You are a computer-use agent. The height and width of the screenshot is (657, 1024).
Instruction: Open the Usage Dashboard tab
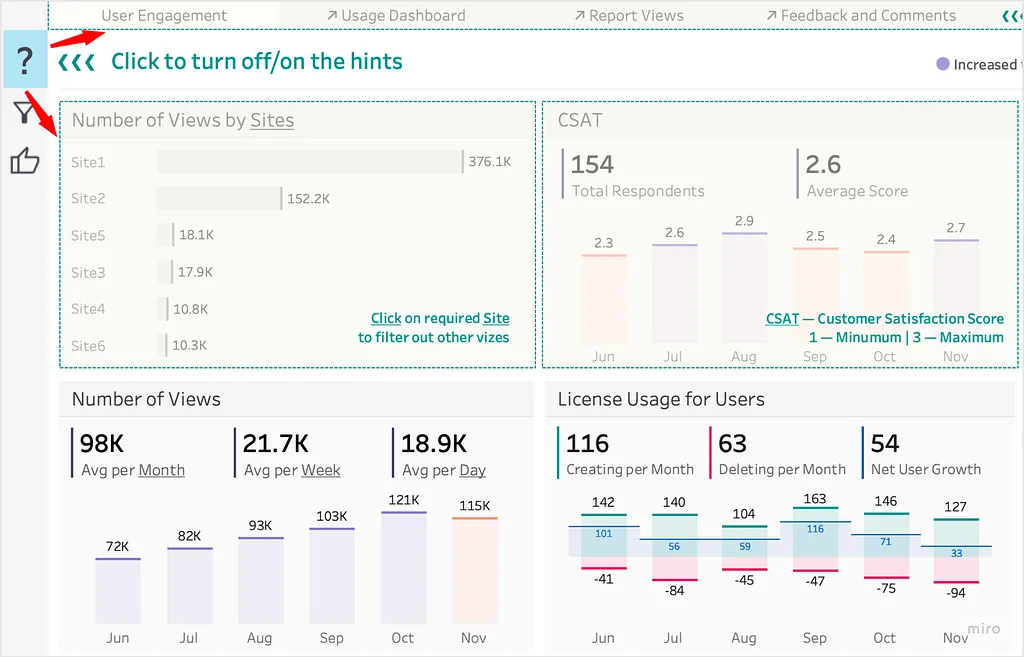point(403,15)
